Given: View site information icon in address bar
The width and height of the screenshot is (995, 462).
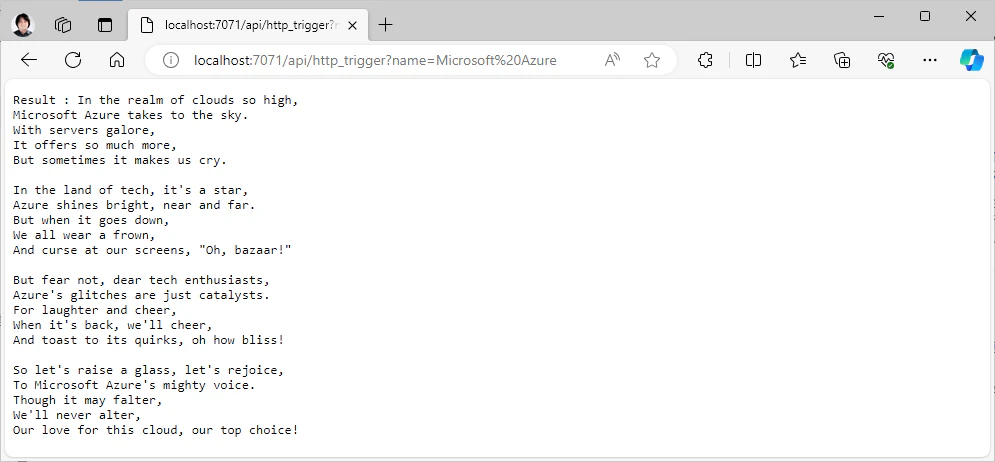Looking at the screenshot, I should 171,60.
